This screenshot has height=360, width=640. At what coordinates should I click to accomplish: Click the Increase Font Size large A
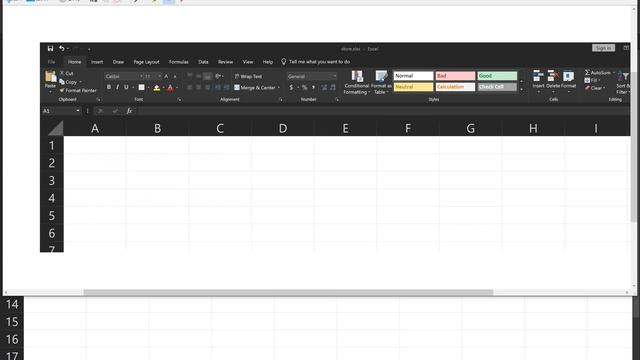(166, 76)
